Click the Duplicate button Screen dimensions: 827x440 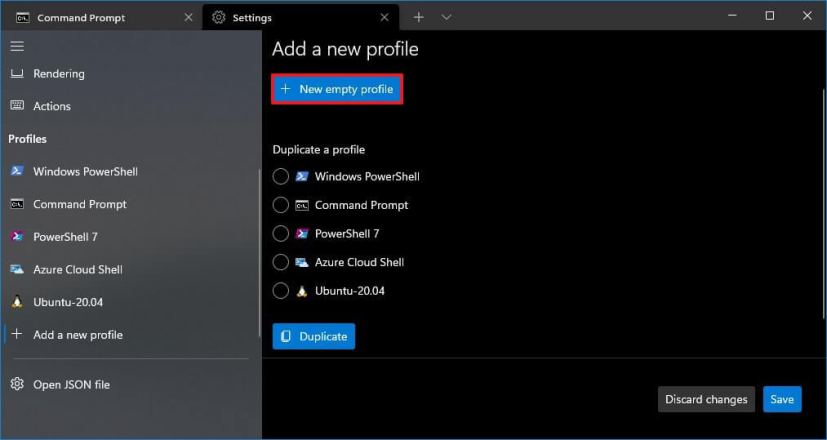[x=314, y=336]
